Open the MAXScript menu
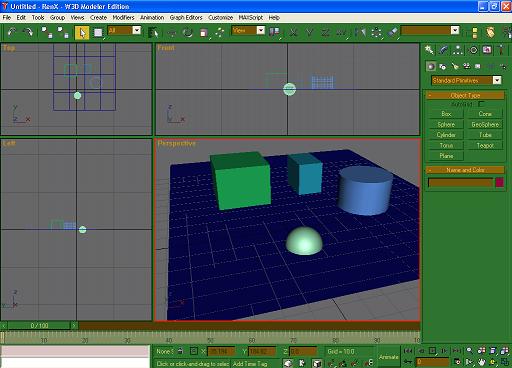 250,17
